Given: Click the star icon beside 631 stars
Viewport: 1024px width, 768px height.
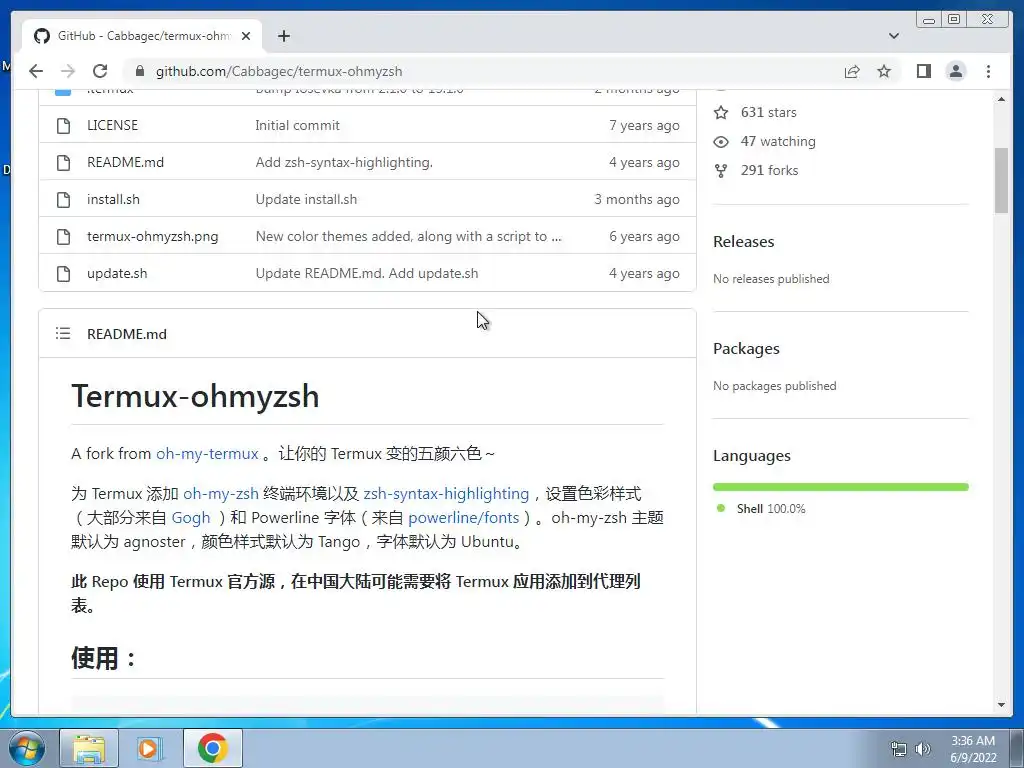Looking at the screenshot, I should point(721,112).
